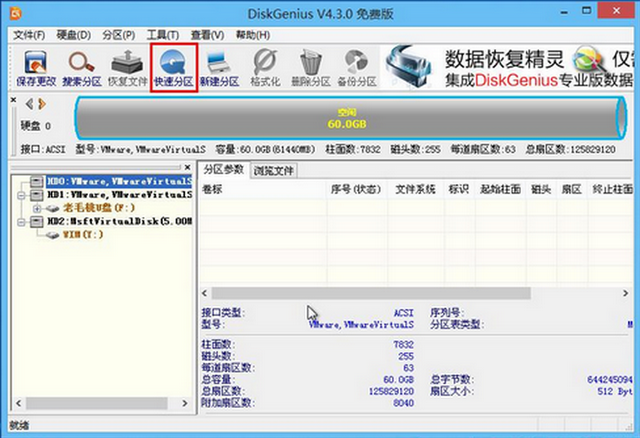Click the 格式化 format icon
Viewport: 640px width, 438px height.
click(265, 68)
